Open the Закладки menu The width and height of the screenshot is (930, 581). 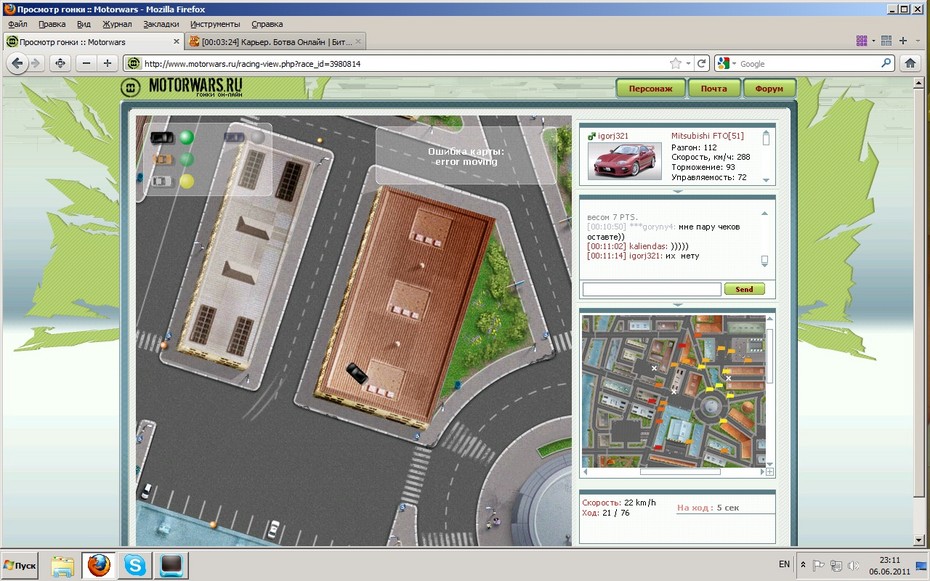tap(161, 24)
